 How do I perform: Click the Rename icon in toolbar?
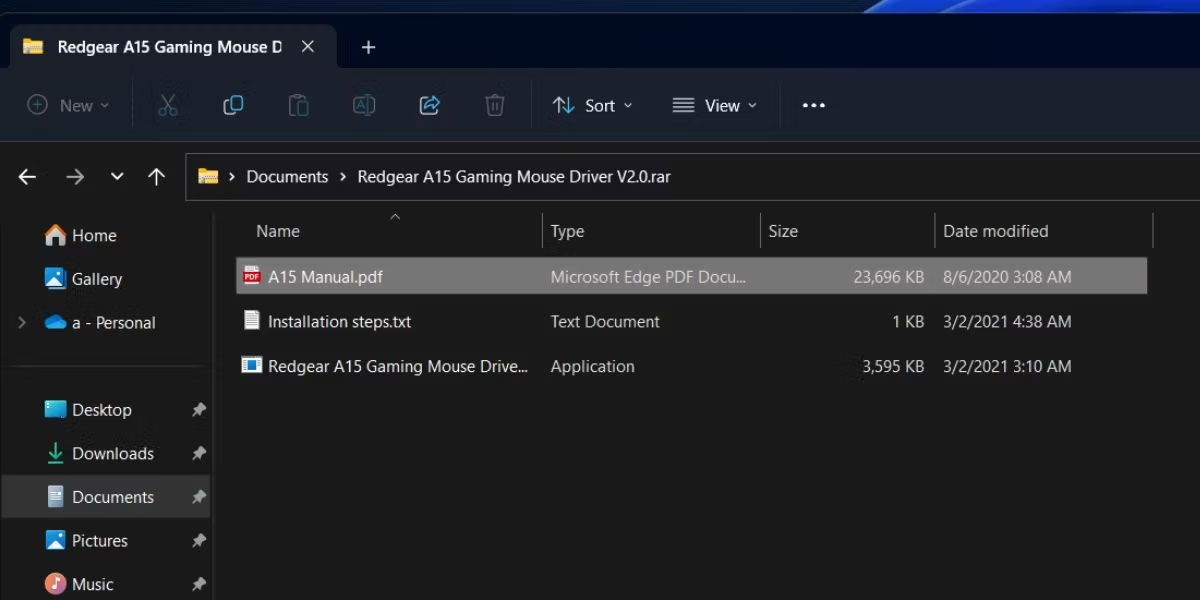tap(364, 105)
